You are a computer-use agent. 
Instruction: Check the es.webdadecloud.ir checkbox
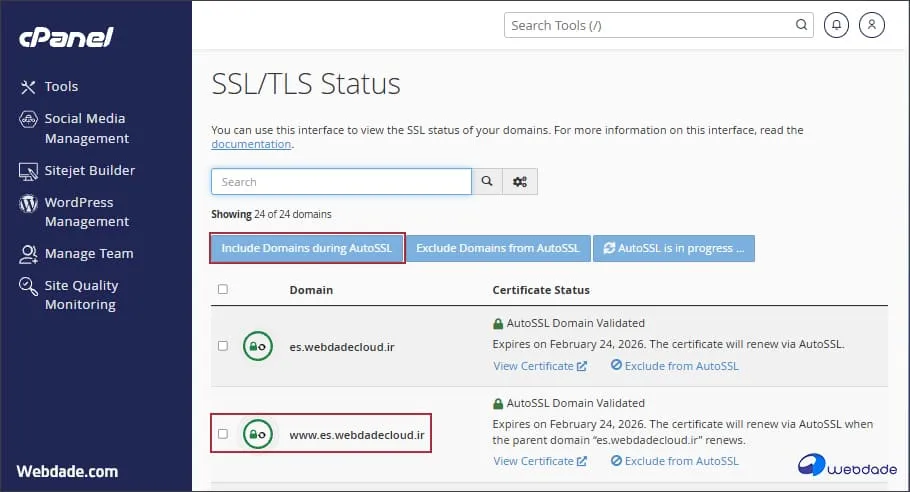pyautogui.click(x=223, y=346)
